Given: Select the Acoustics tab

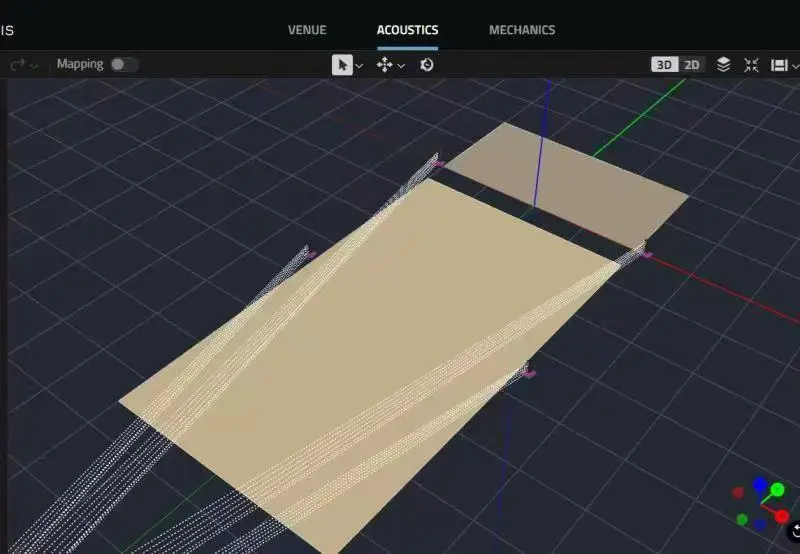Looking at the screenshot, I should 407,30.
